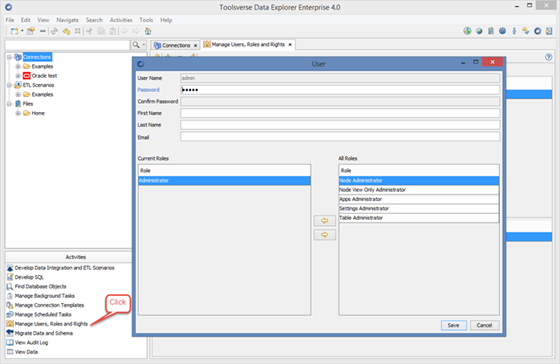The image size is (560, 364).
Task: Click the blue wheel icon in right toolbar
Action: [502, 31]
